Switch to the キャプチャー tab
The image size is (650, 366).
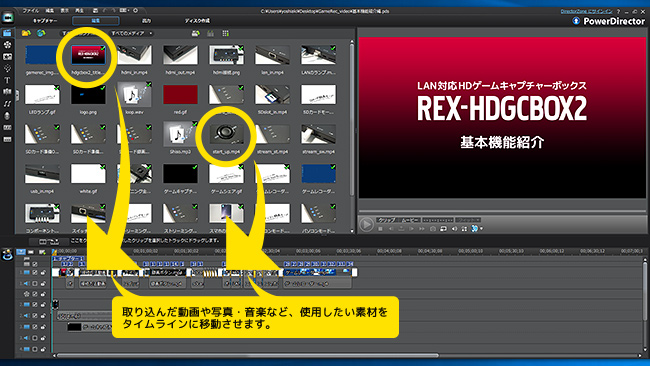point(45,21)
